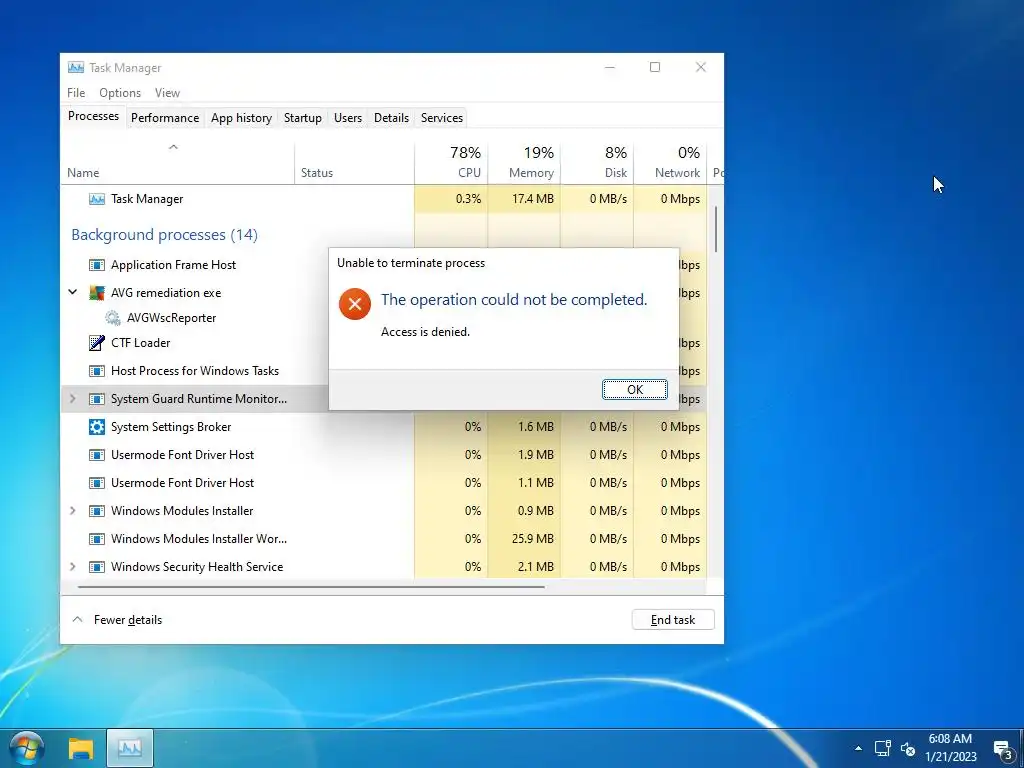Click the Task Manager process row icon
The width and height of the screenshot is (1024, 768).
coord(97,199)
